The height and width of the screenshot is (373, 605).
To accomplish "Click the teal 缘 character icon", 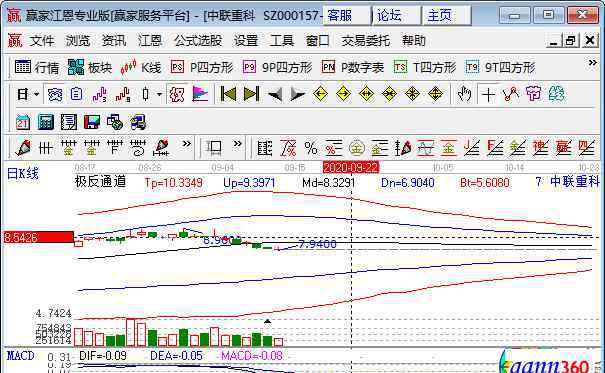I will [556, 94].
